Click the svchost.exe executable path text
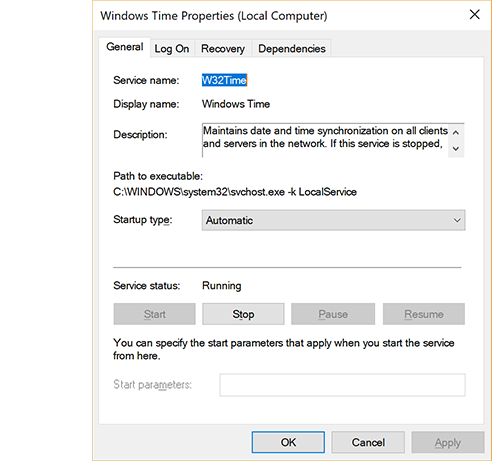492x461 pixels. pyautogui.click(x=235, y=192)
